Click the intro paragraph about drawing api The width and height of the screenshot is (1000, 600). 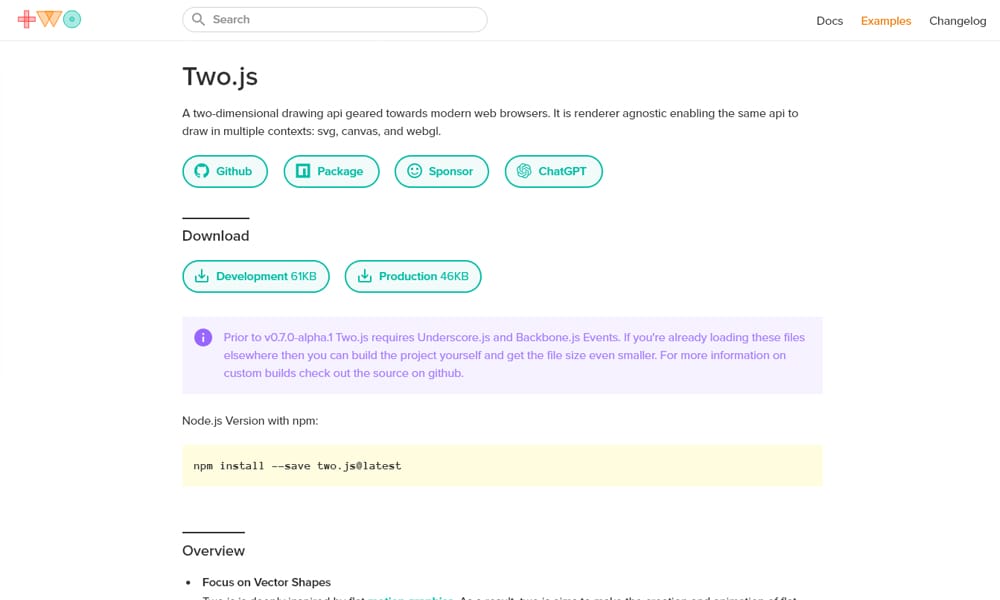490,122
